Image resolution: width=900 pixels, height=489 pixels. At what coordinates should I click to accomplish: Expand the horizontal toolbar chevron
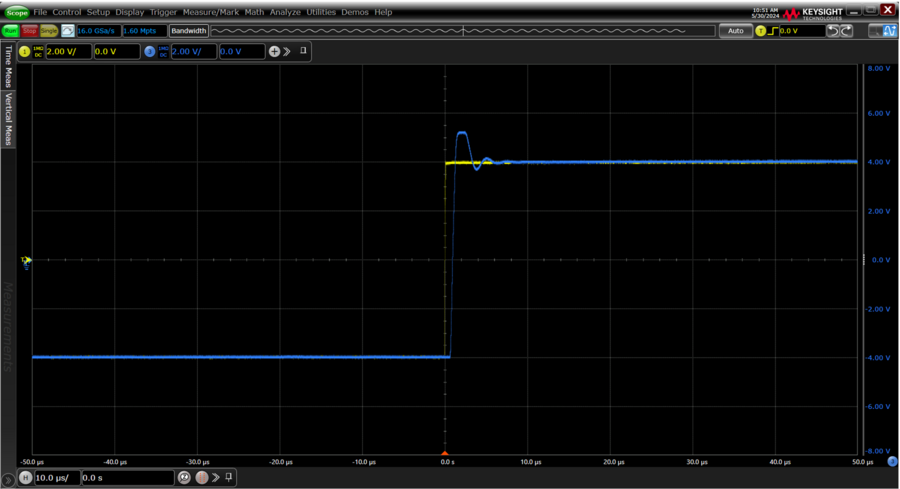[x=215, y=477]
